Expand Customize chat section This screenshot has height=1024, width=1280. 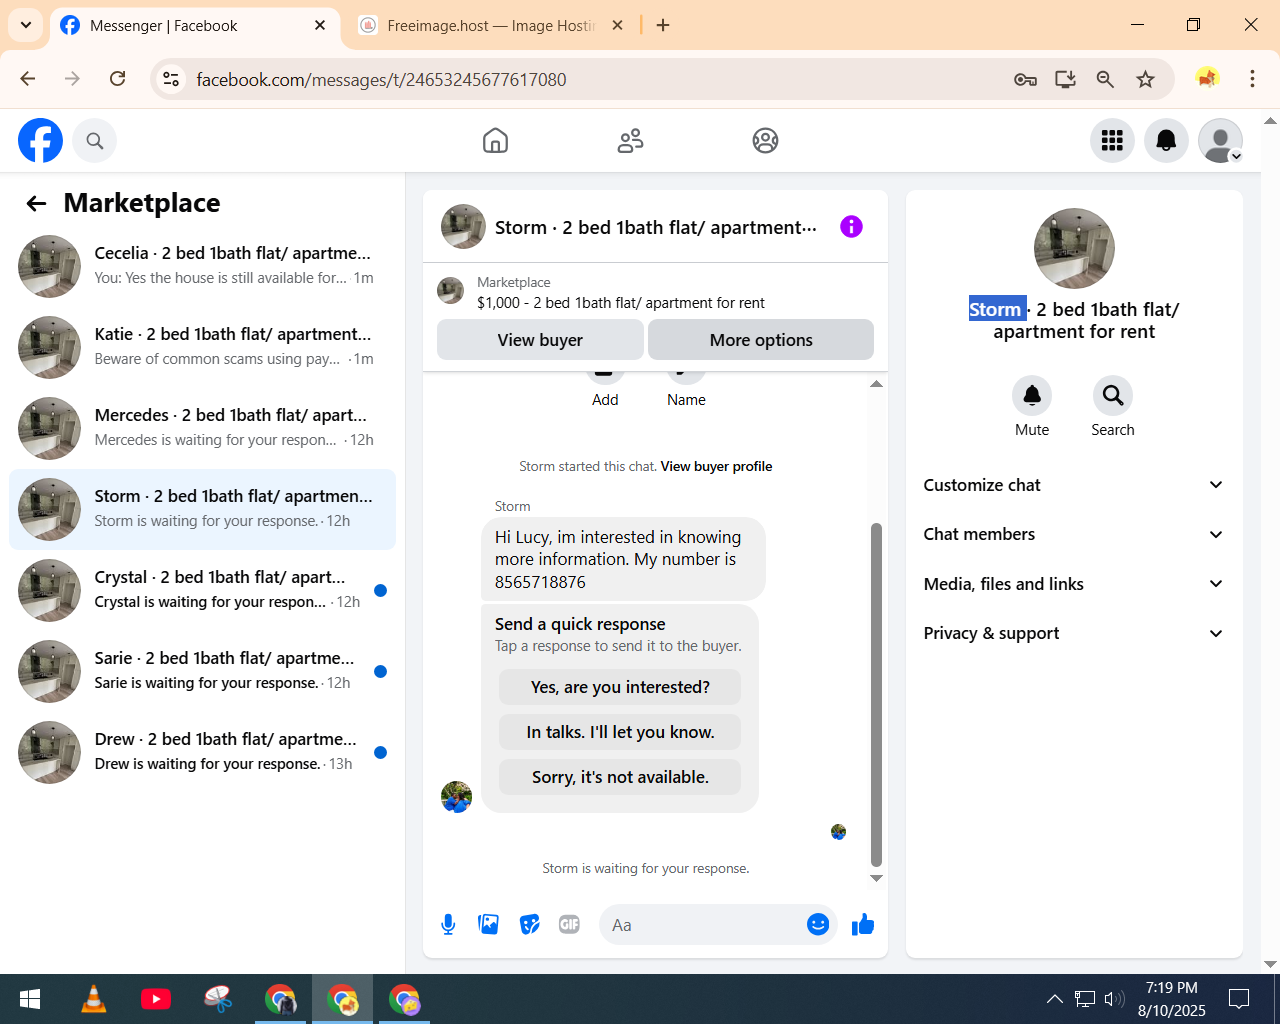[x=1074, y=485]
